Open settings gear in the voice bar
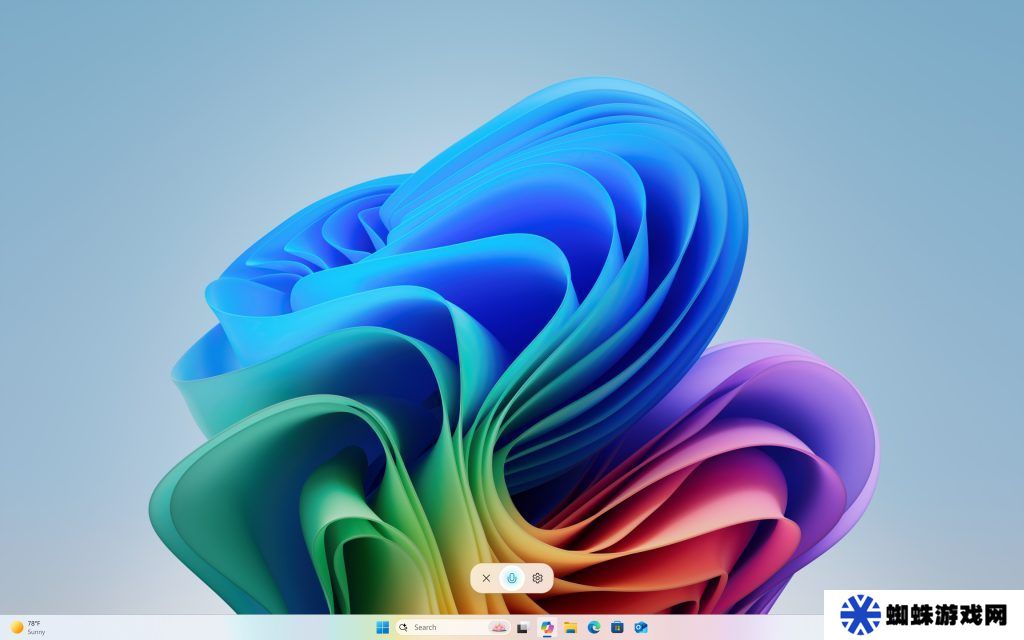This screenshot has height=640, width=1024. 537,578
